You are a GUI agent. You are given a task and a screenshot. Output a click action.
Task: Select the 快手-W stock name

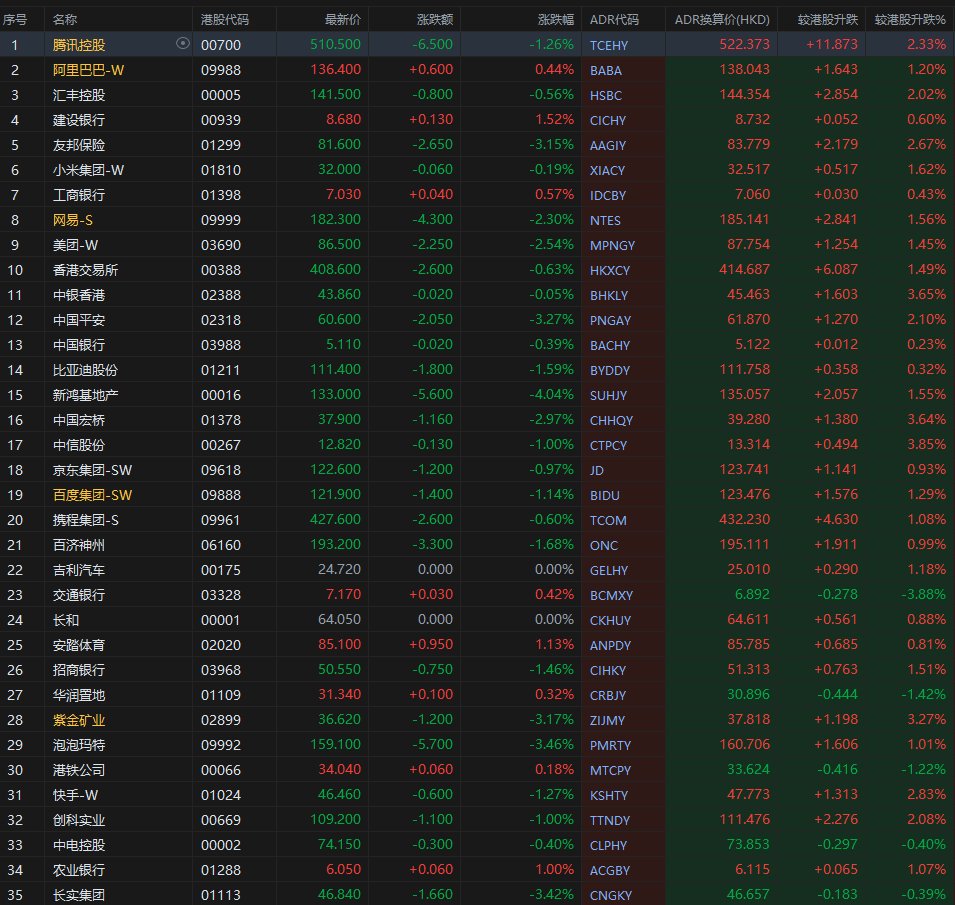pyautogui.click(x=76, y=794)
